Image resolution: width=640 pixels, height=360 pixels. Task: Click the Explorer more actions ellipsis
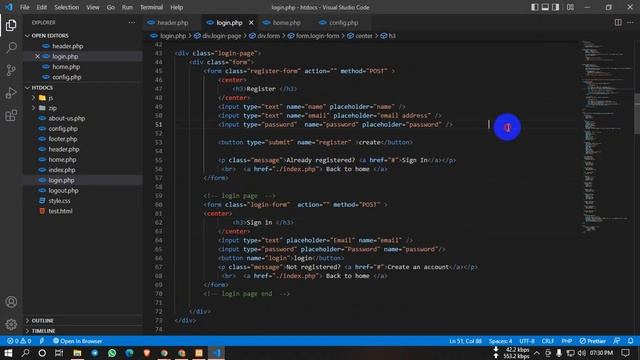[131, 22]
